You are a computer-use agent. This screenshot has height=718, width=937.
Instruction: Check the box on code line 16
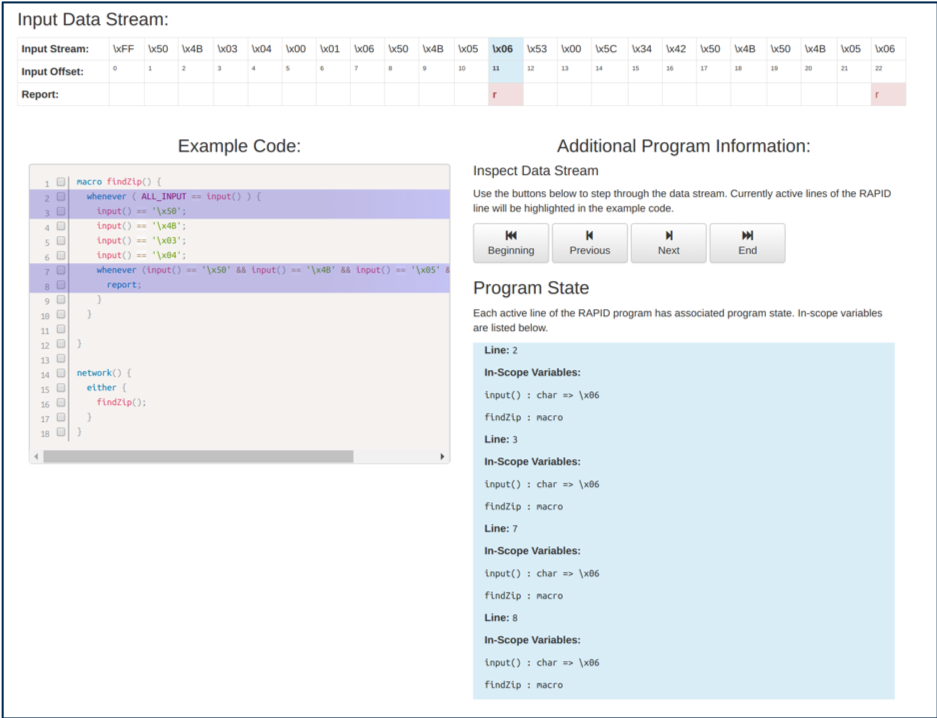(x=61, y=402)
